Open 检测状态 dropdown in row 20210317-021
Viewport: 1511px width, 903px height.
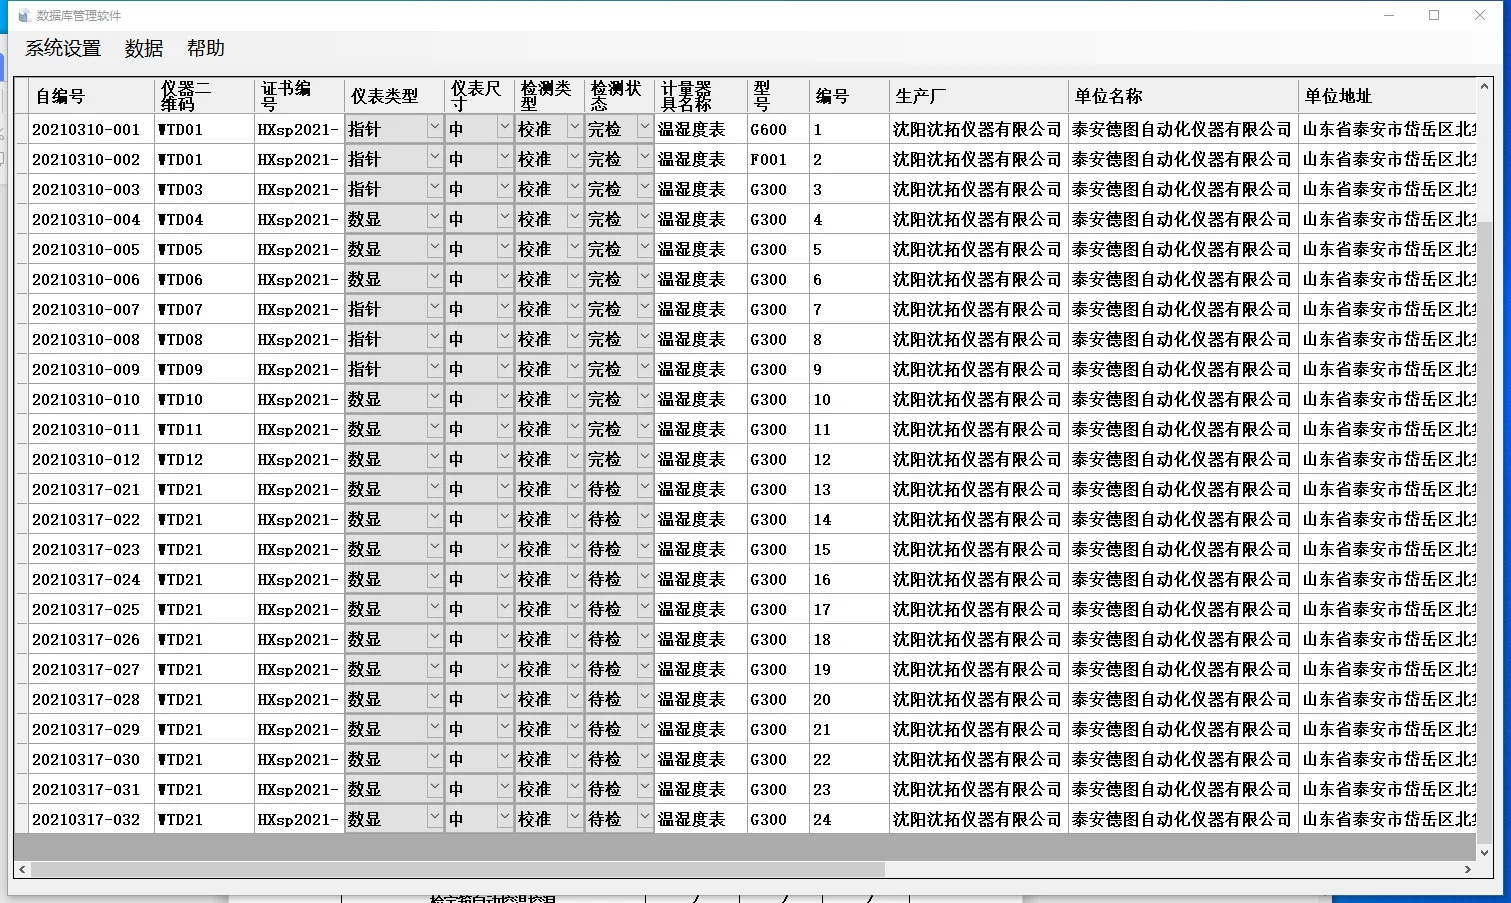(x=645, y=488)
